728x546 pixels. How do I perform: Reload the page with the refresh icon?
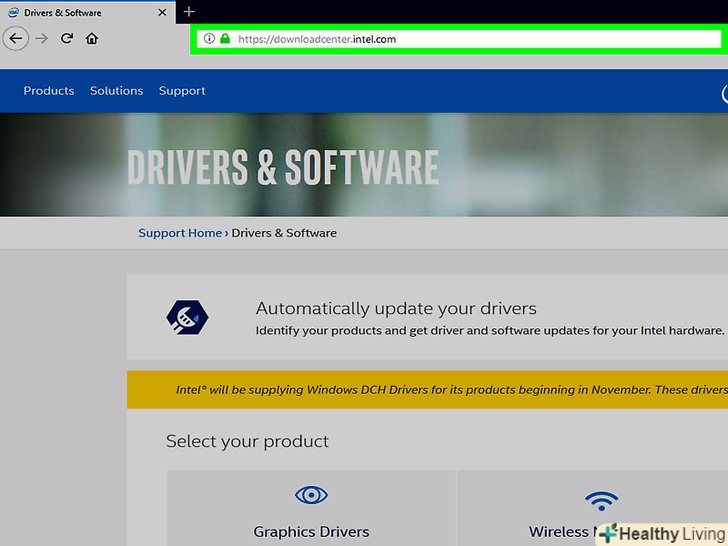[67, 38]
